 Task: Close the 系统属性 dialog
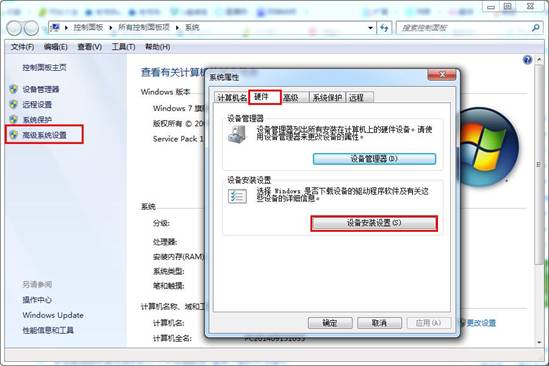point(442,75)
